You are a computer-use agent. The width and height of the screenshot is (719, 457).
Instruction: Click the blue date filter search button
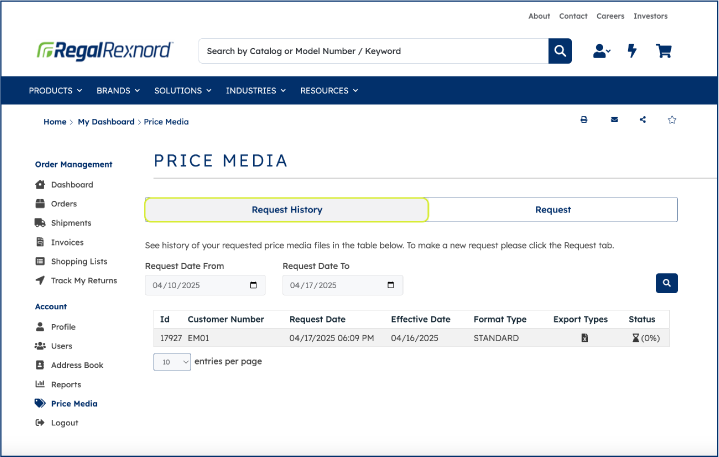point(667,283)
